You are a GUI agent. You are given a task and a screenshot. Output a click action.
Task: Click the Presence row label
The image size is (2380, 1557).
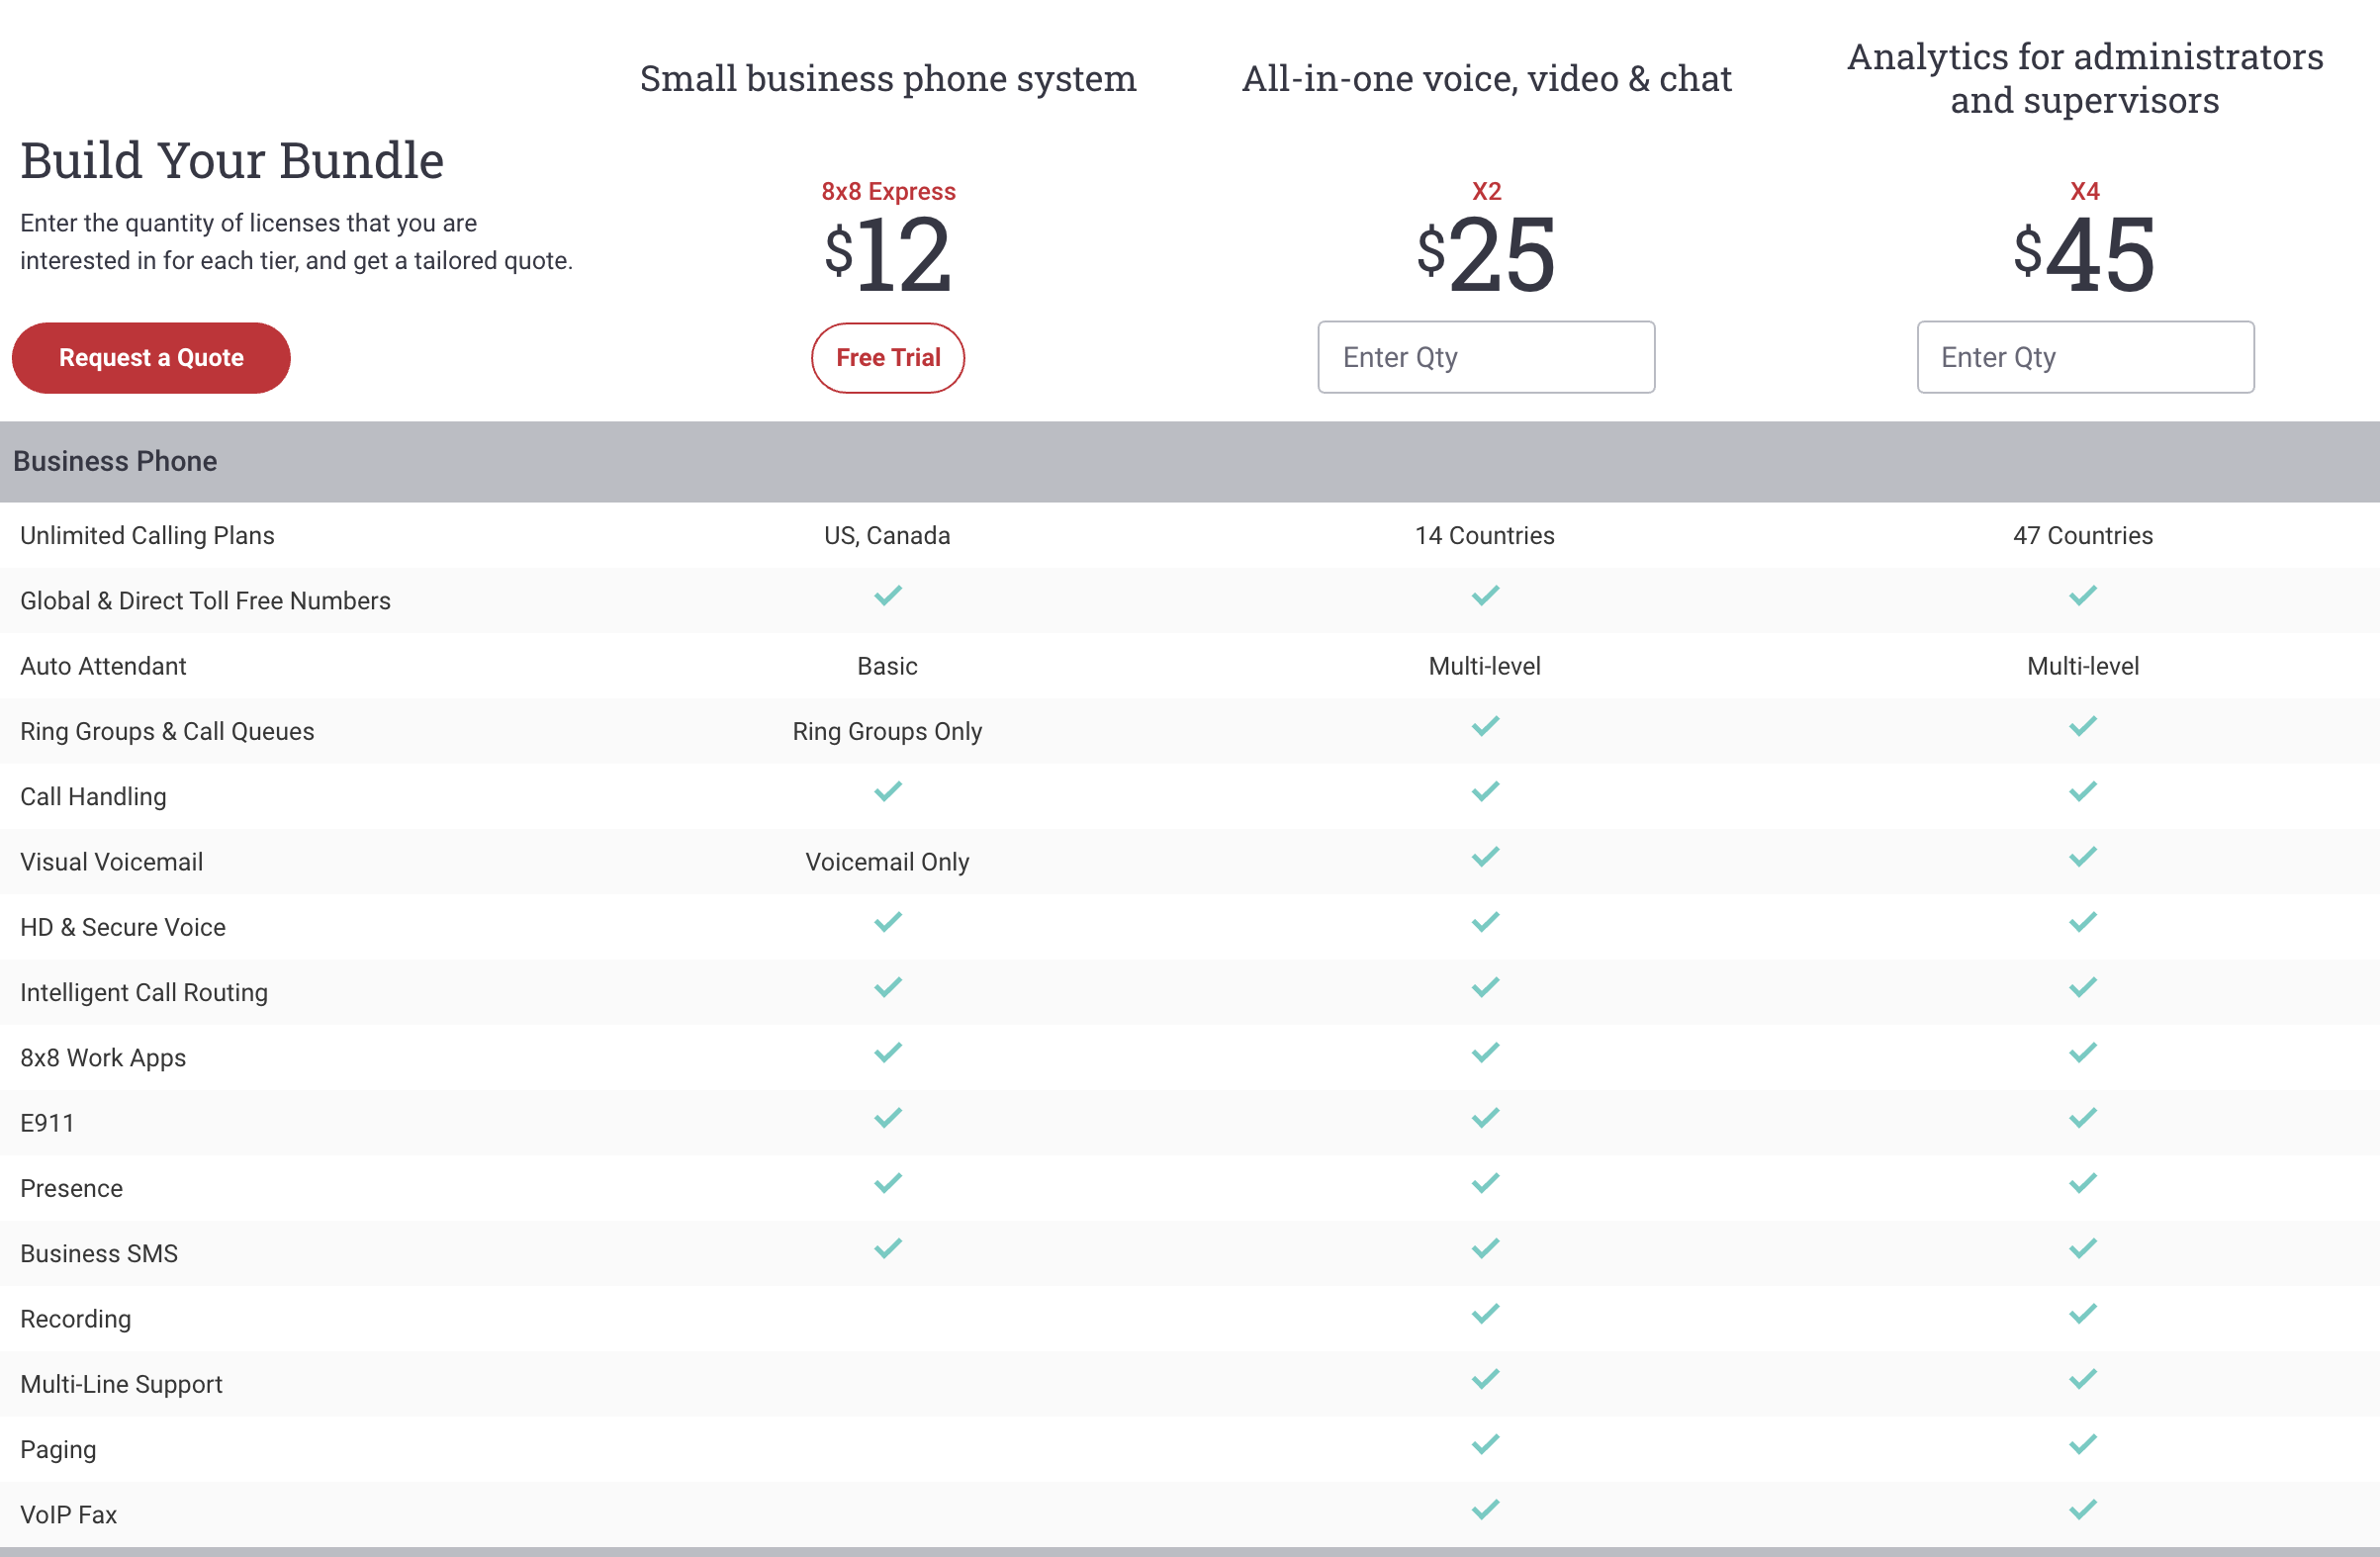click(71, 1188)
